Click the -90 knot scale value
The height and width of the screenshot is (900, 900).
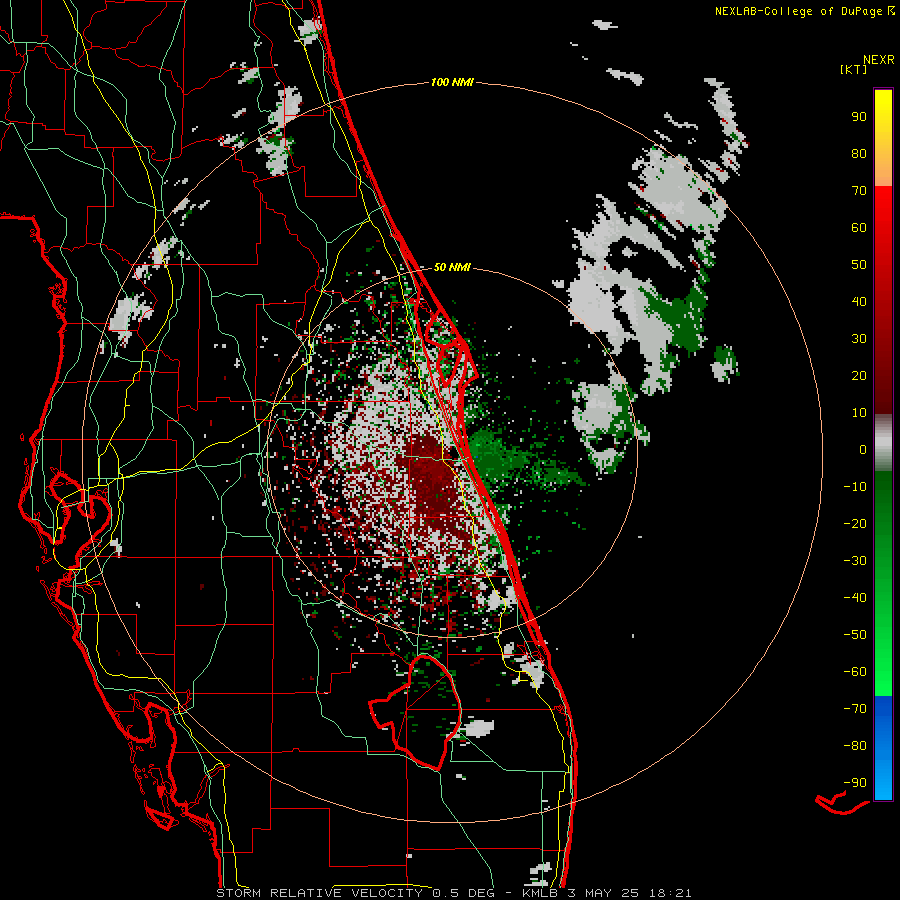pos(855,783)
